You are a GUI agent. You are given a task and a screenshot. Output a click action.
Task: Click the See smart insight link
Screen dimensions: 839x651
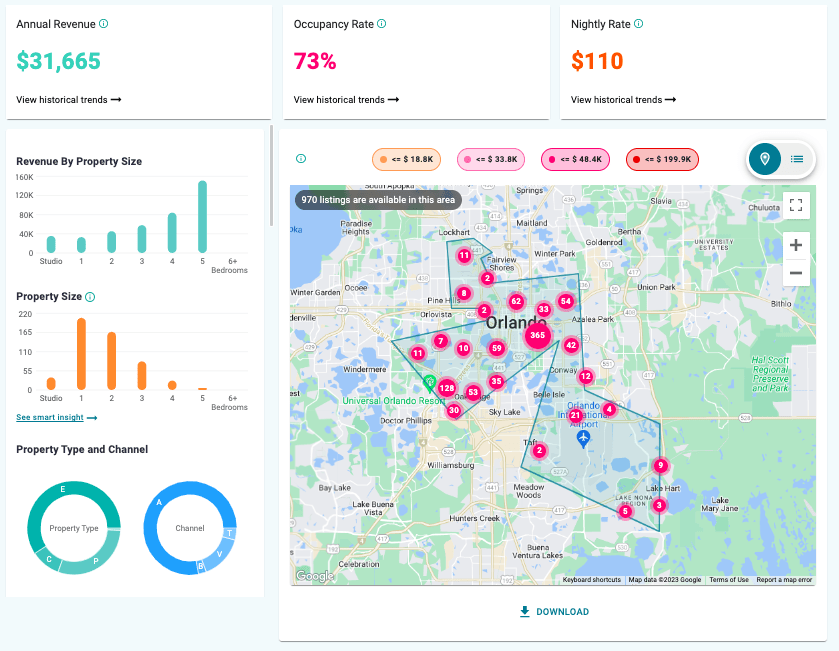(52, 416)
